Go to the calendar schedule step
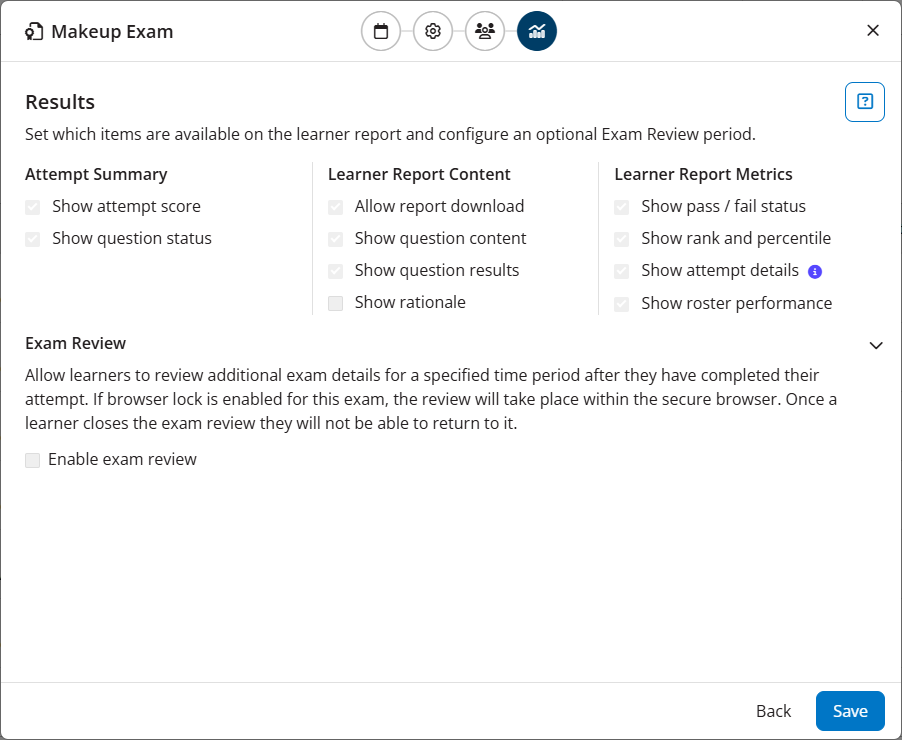The width and height of the screenshot is (902, 740). point(381,31)
